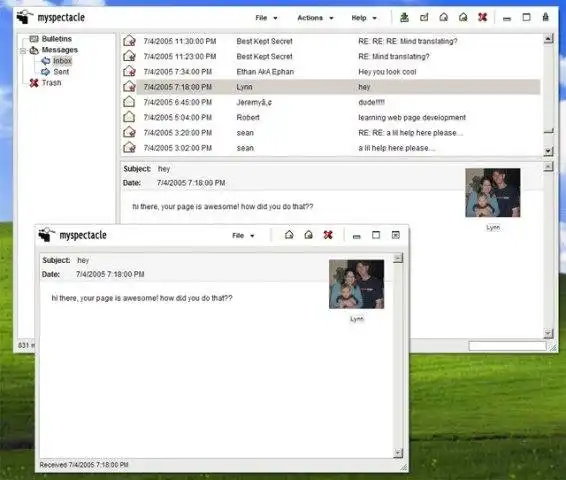Click the second envelope icon beside the red X in main toolbar
The height and width of the screenshot is (480, 566).
[463, 17]
